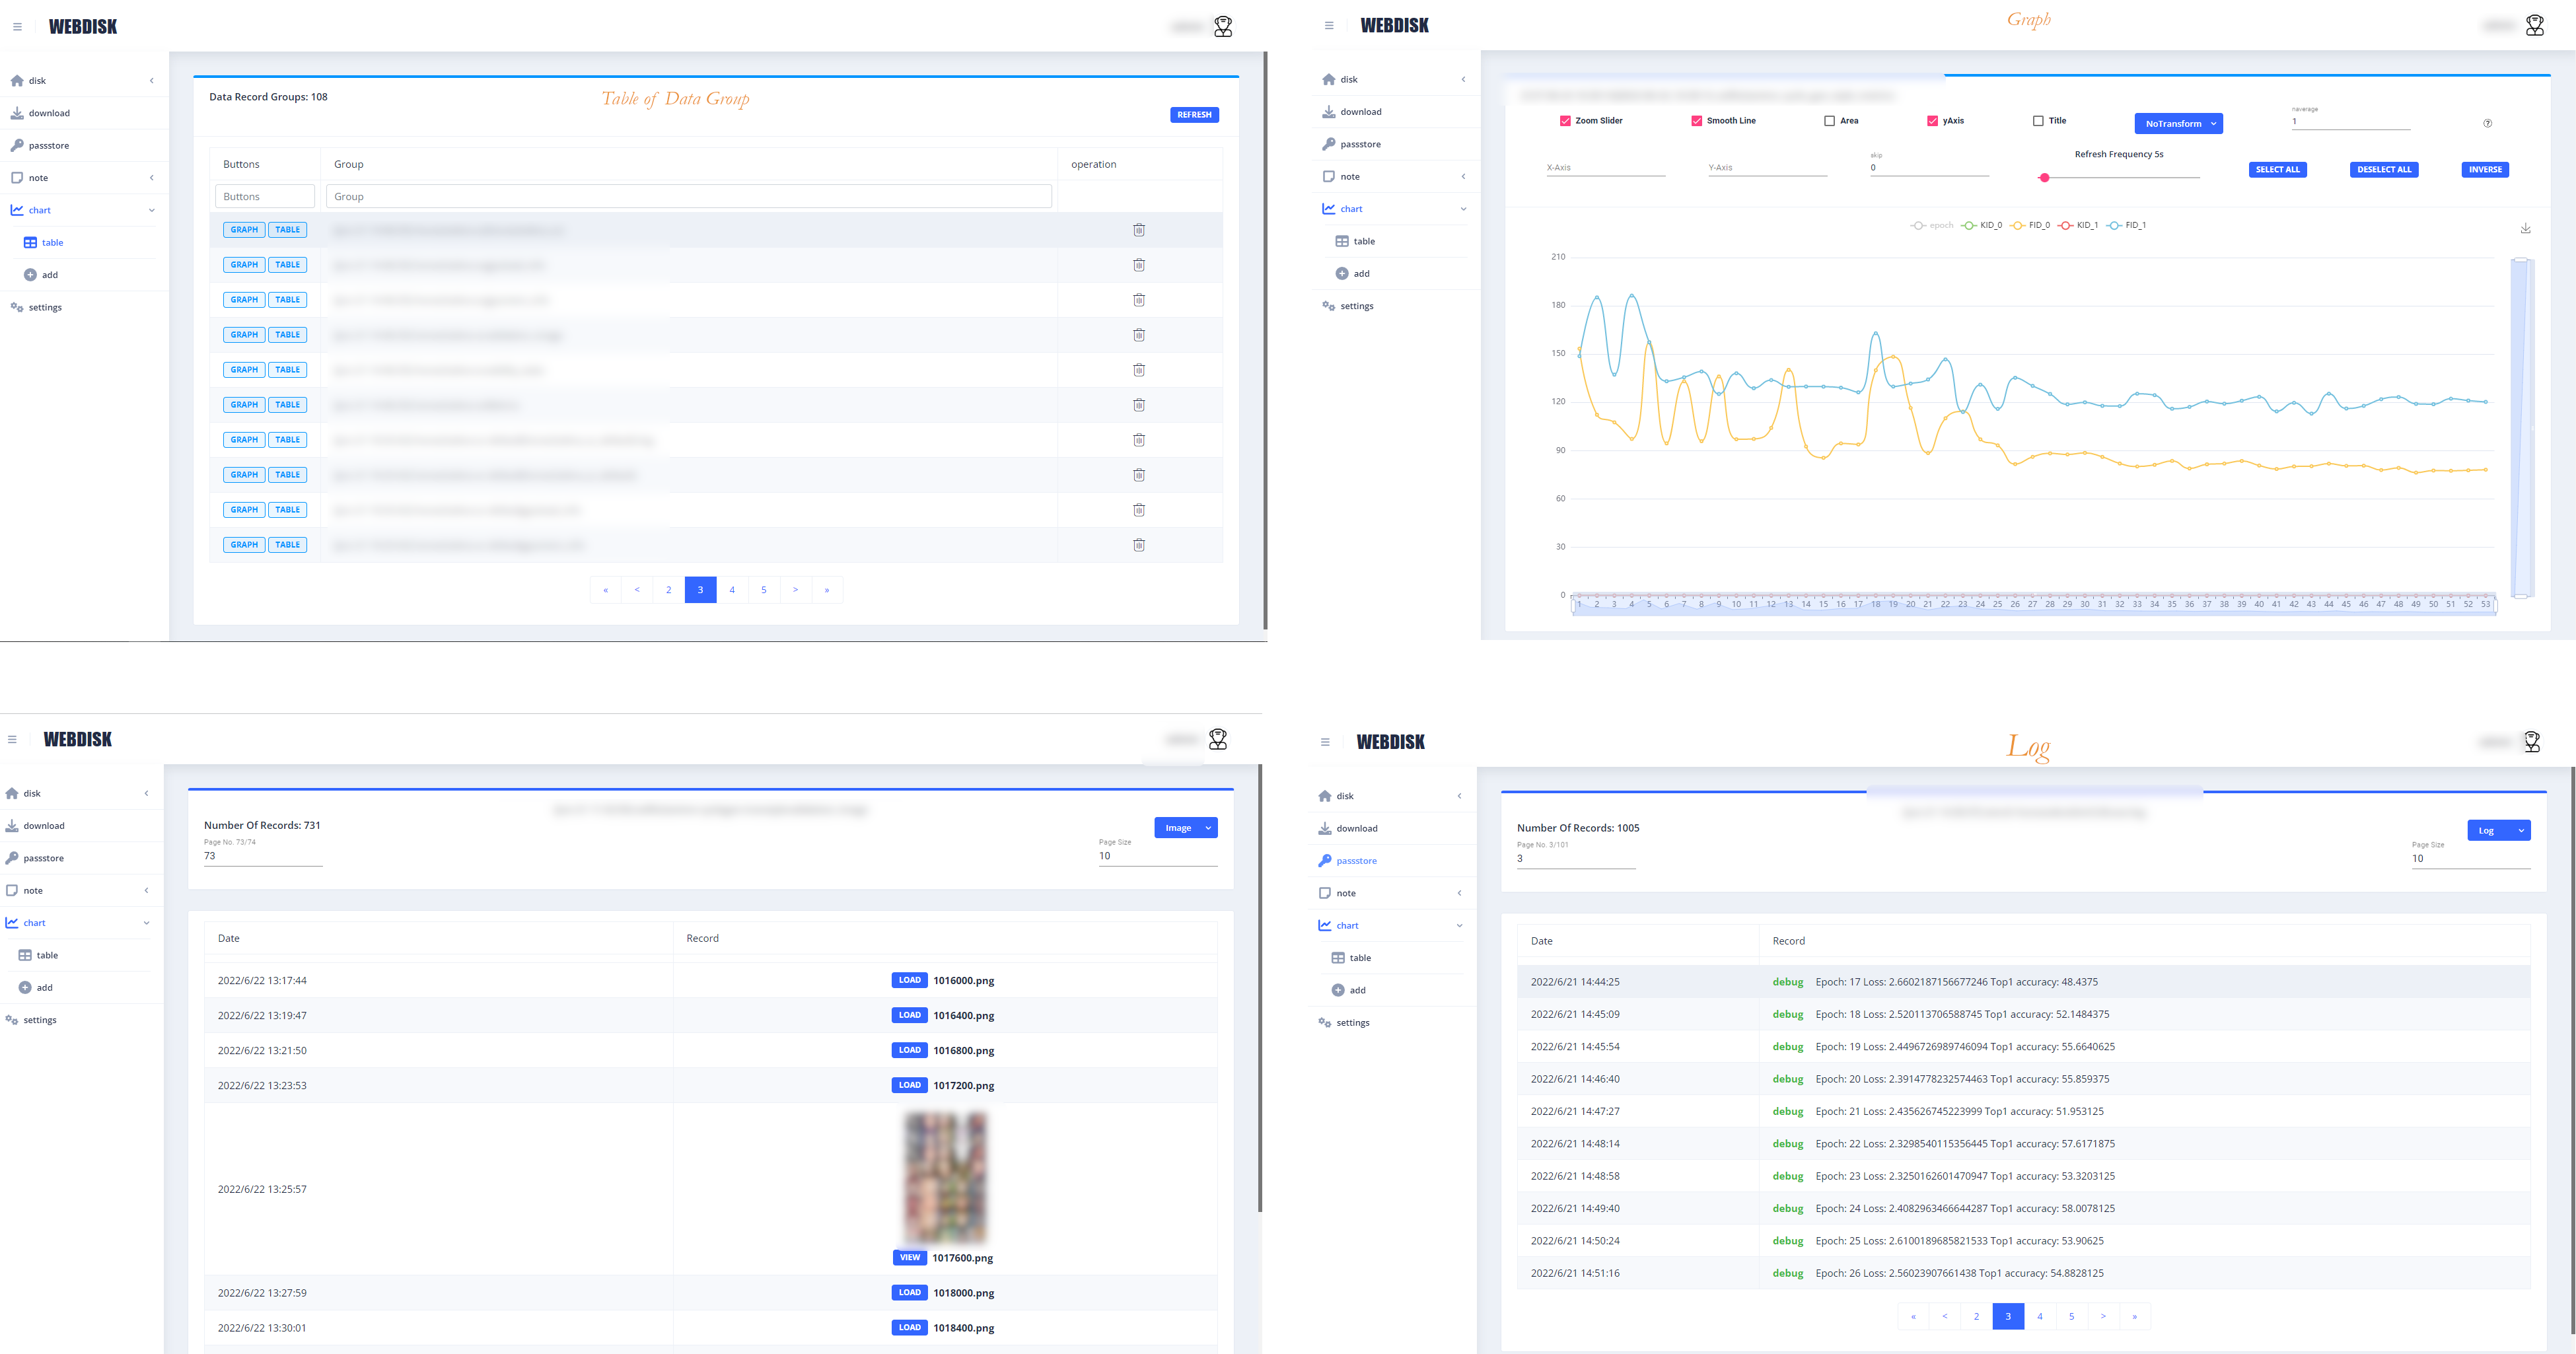
Task: Open the Image type dropdown
Action: point(1185,828)
